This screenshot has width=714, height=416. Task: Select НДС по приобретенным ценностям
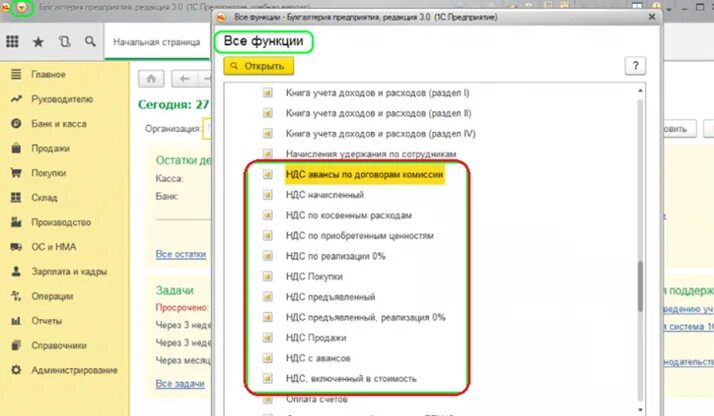click(360, 236)
